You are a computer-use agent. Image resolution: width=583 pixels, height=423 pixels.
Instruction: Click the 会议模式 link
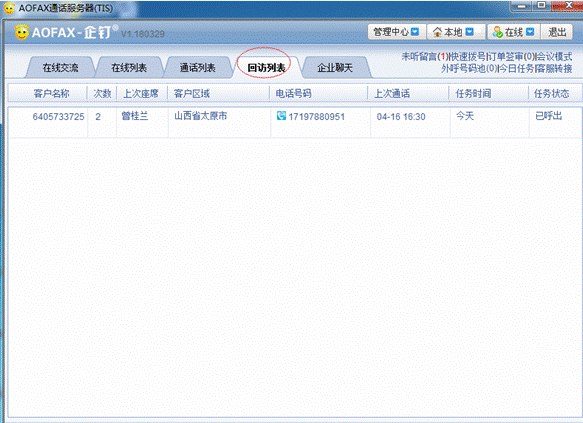click(554, 56)
